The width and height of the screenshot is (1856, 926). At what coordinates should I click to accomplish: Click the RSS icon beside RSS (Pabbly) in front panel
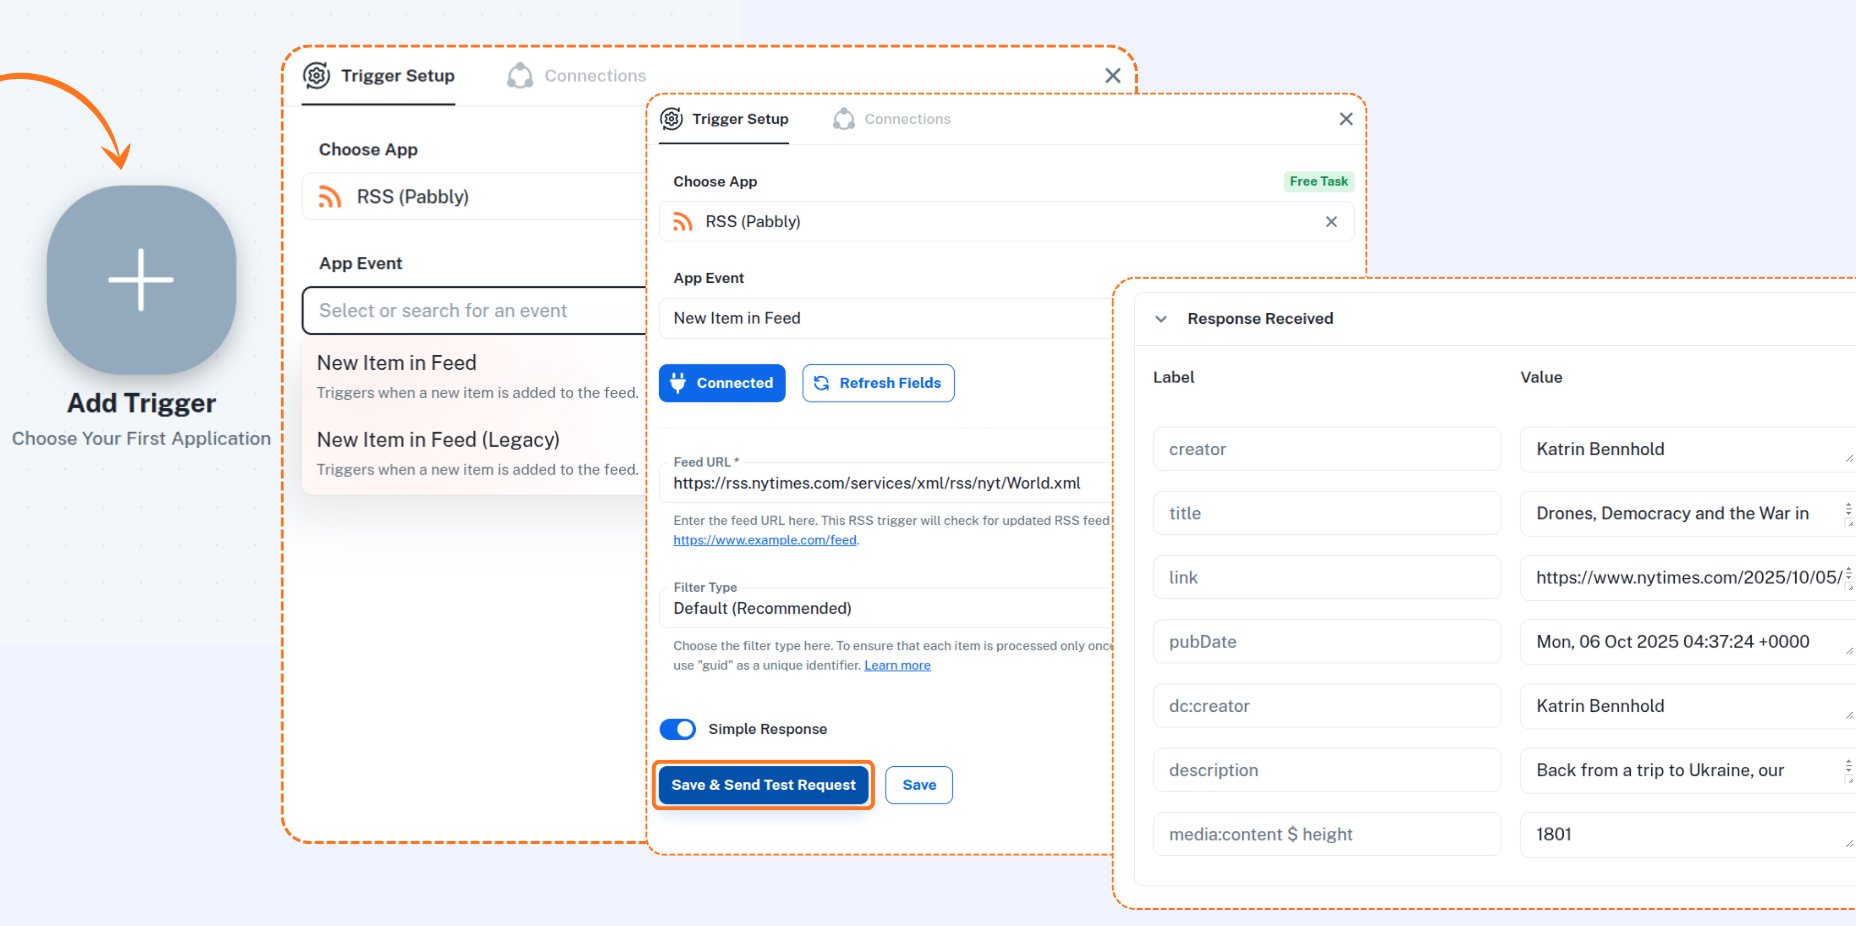[683, 222]
